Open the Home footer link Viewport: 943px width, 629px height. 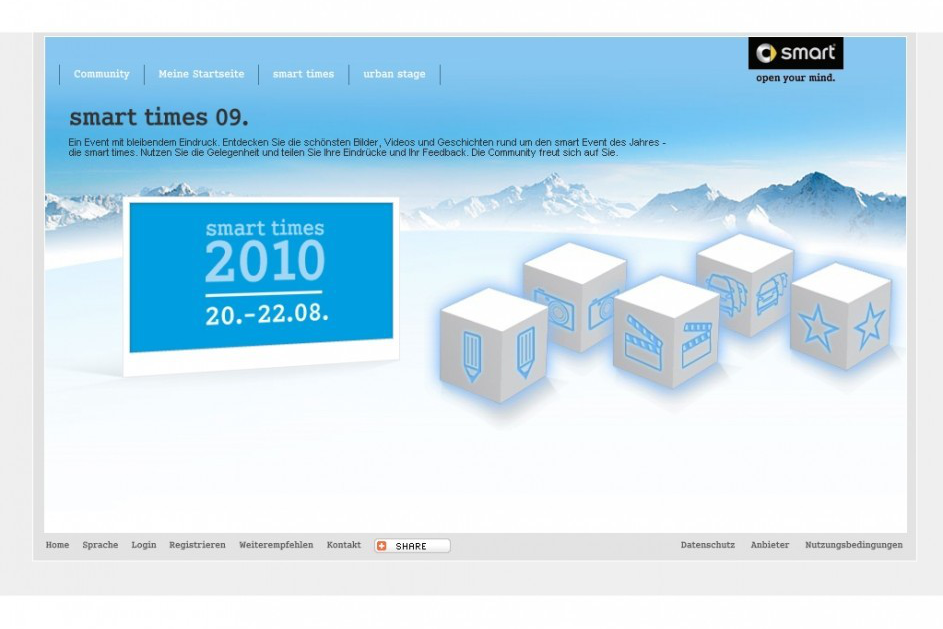pyautogui.click(x=57, y=545)
